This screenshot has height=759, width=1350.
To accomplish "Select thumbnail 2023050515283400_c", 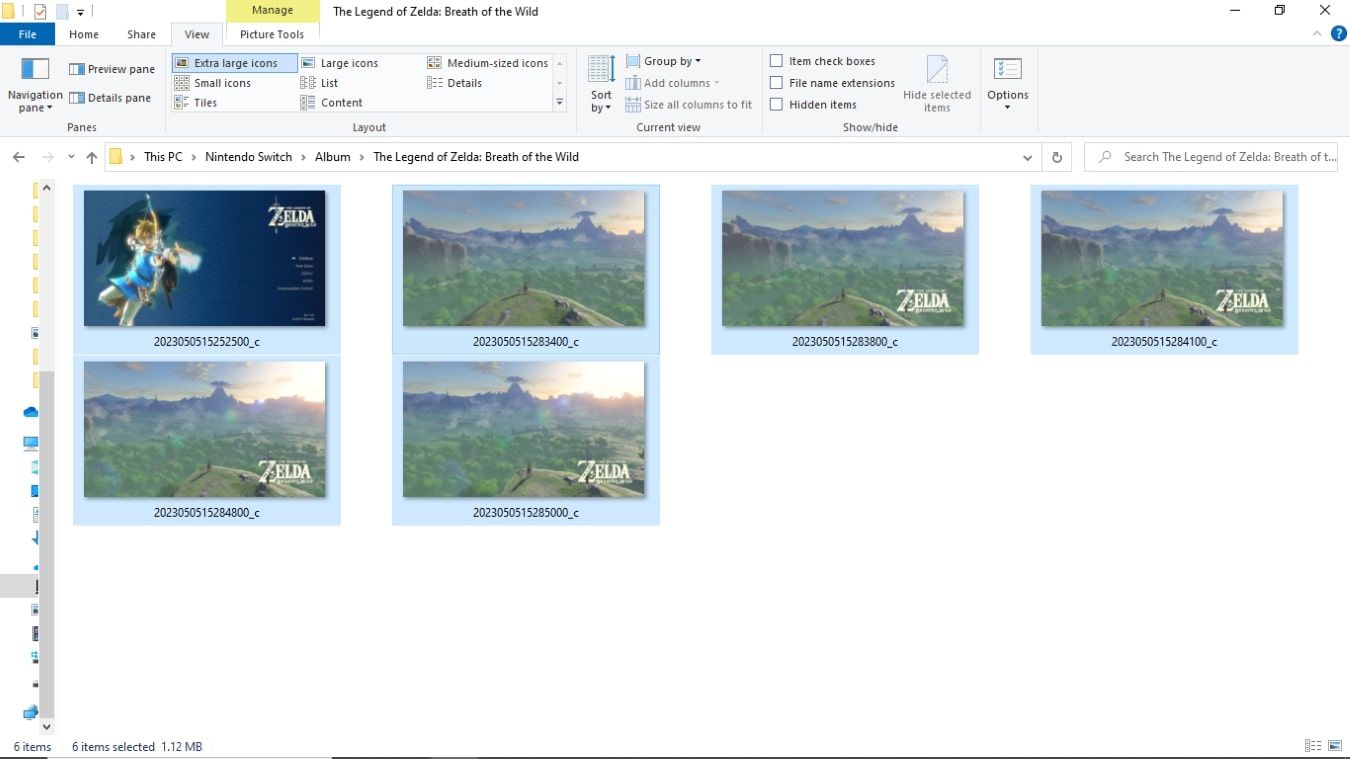I will pos(525,269).
